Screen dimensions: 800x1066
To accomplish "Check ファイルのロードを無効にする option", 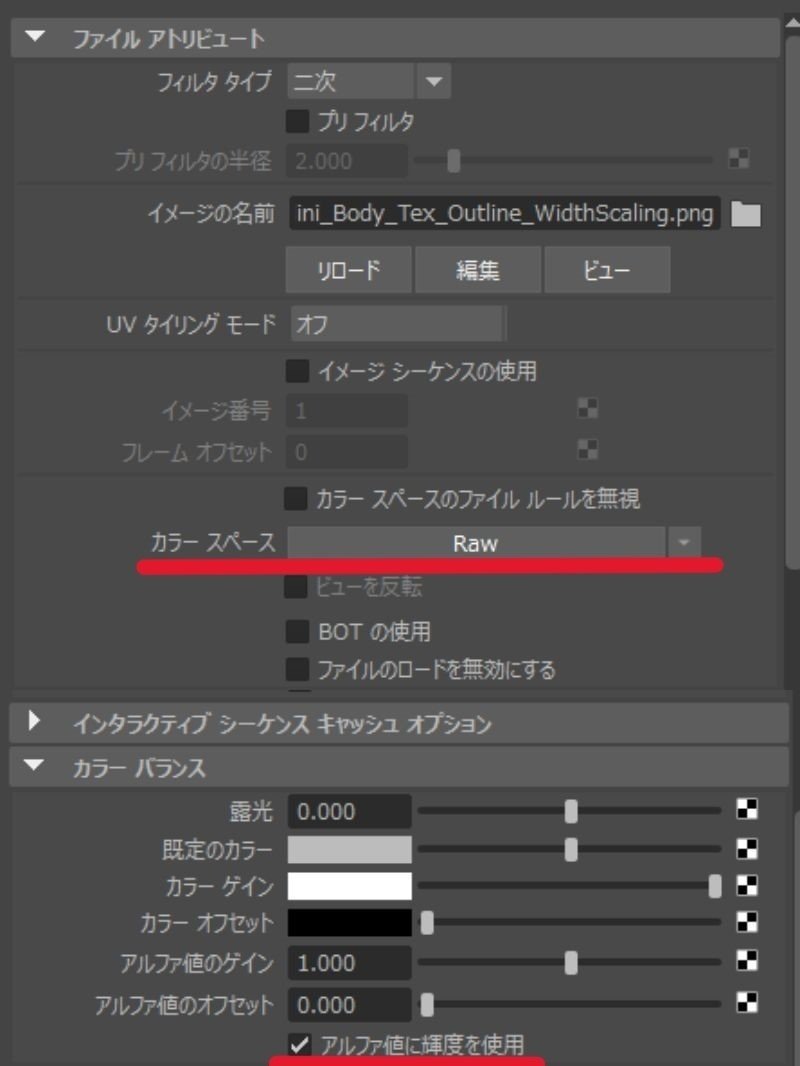I will click(x=297, y=669).
